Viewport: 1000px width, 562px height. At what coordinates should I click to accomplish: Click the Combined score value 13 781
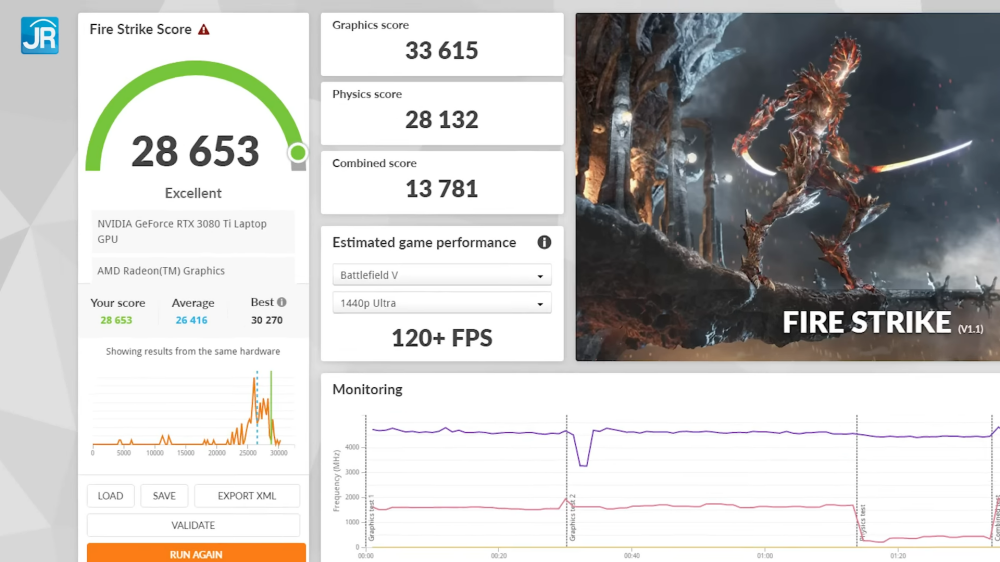coord(441,189)
